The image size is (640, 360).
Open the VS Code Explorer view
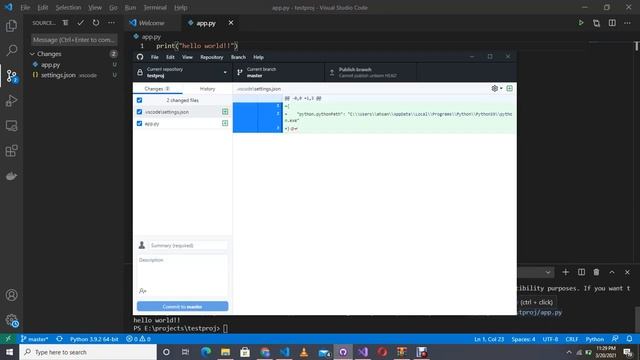click(x=11, y=26)
